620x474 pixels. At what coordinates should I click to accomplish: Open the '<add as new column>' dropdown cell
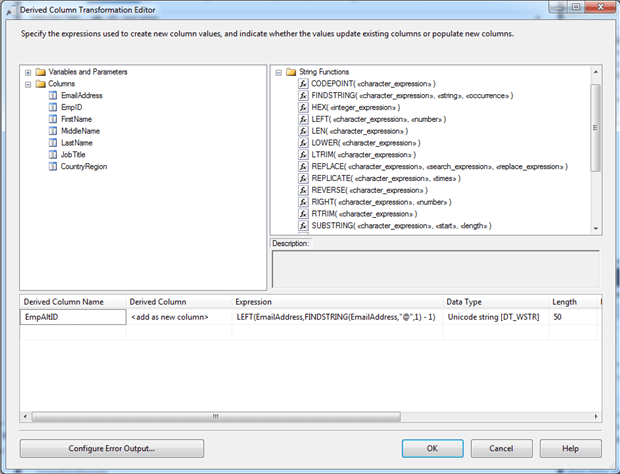(178, 317)
